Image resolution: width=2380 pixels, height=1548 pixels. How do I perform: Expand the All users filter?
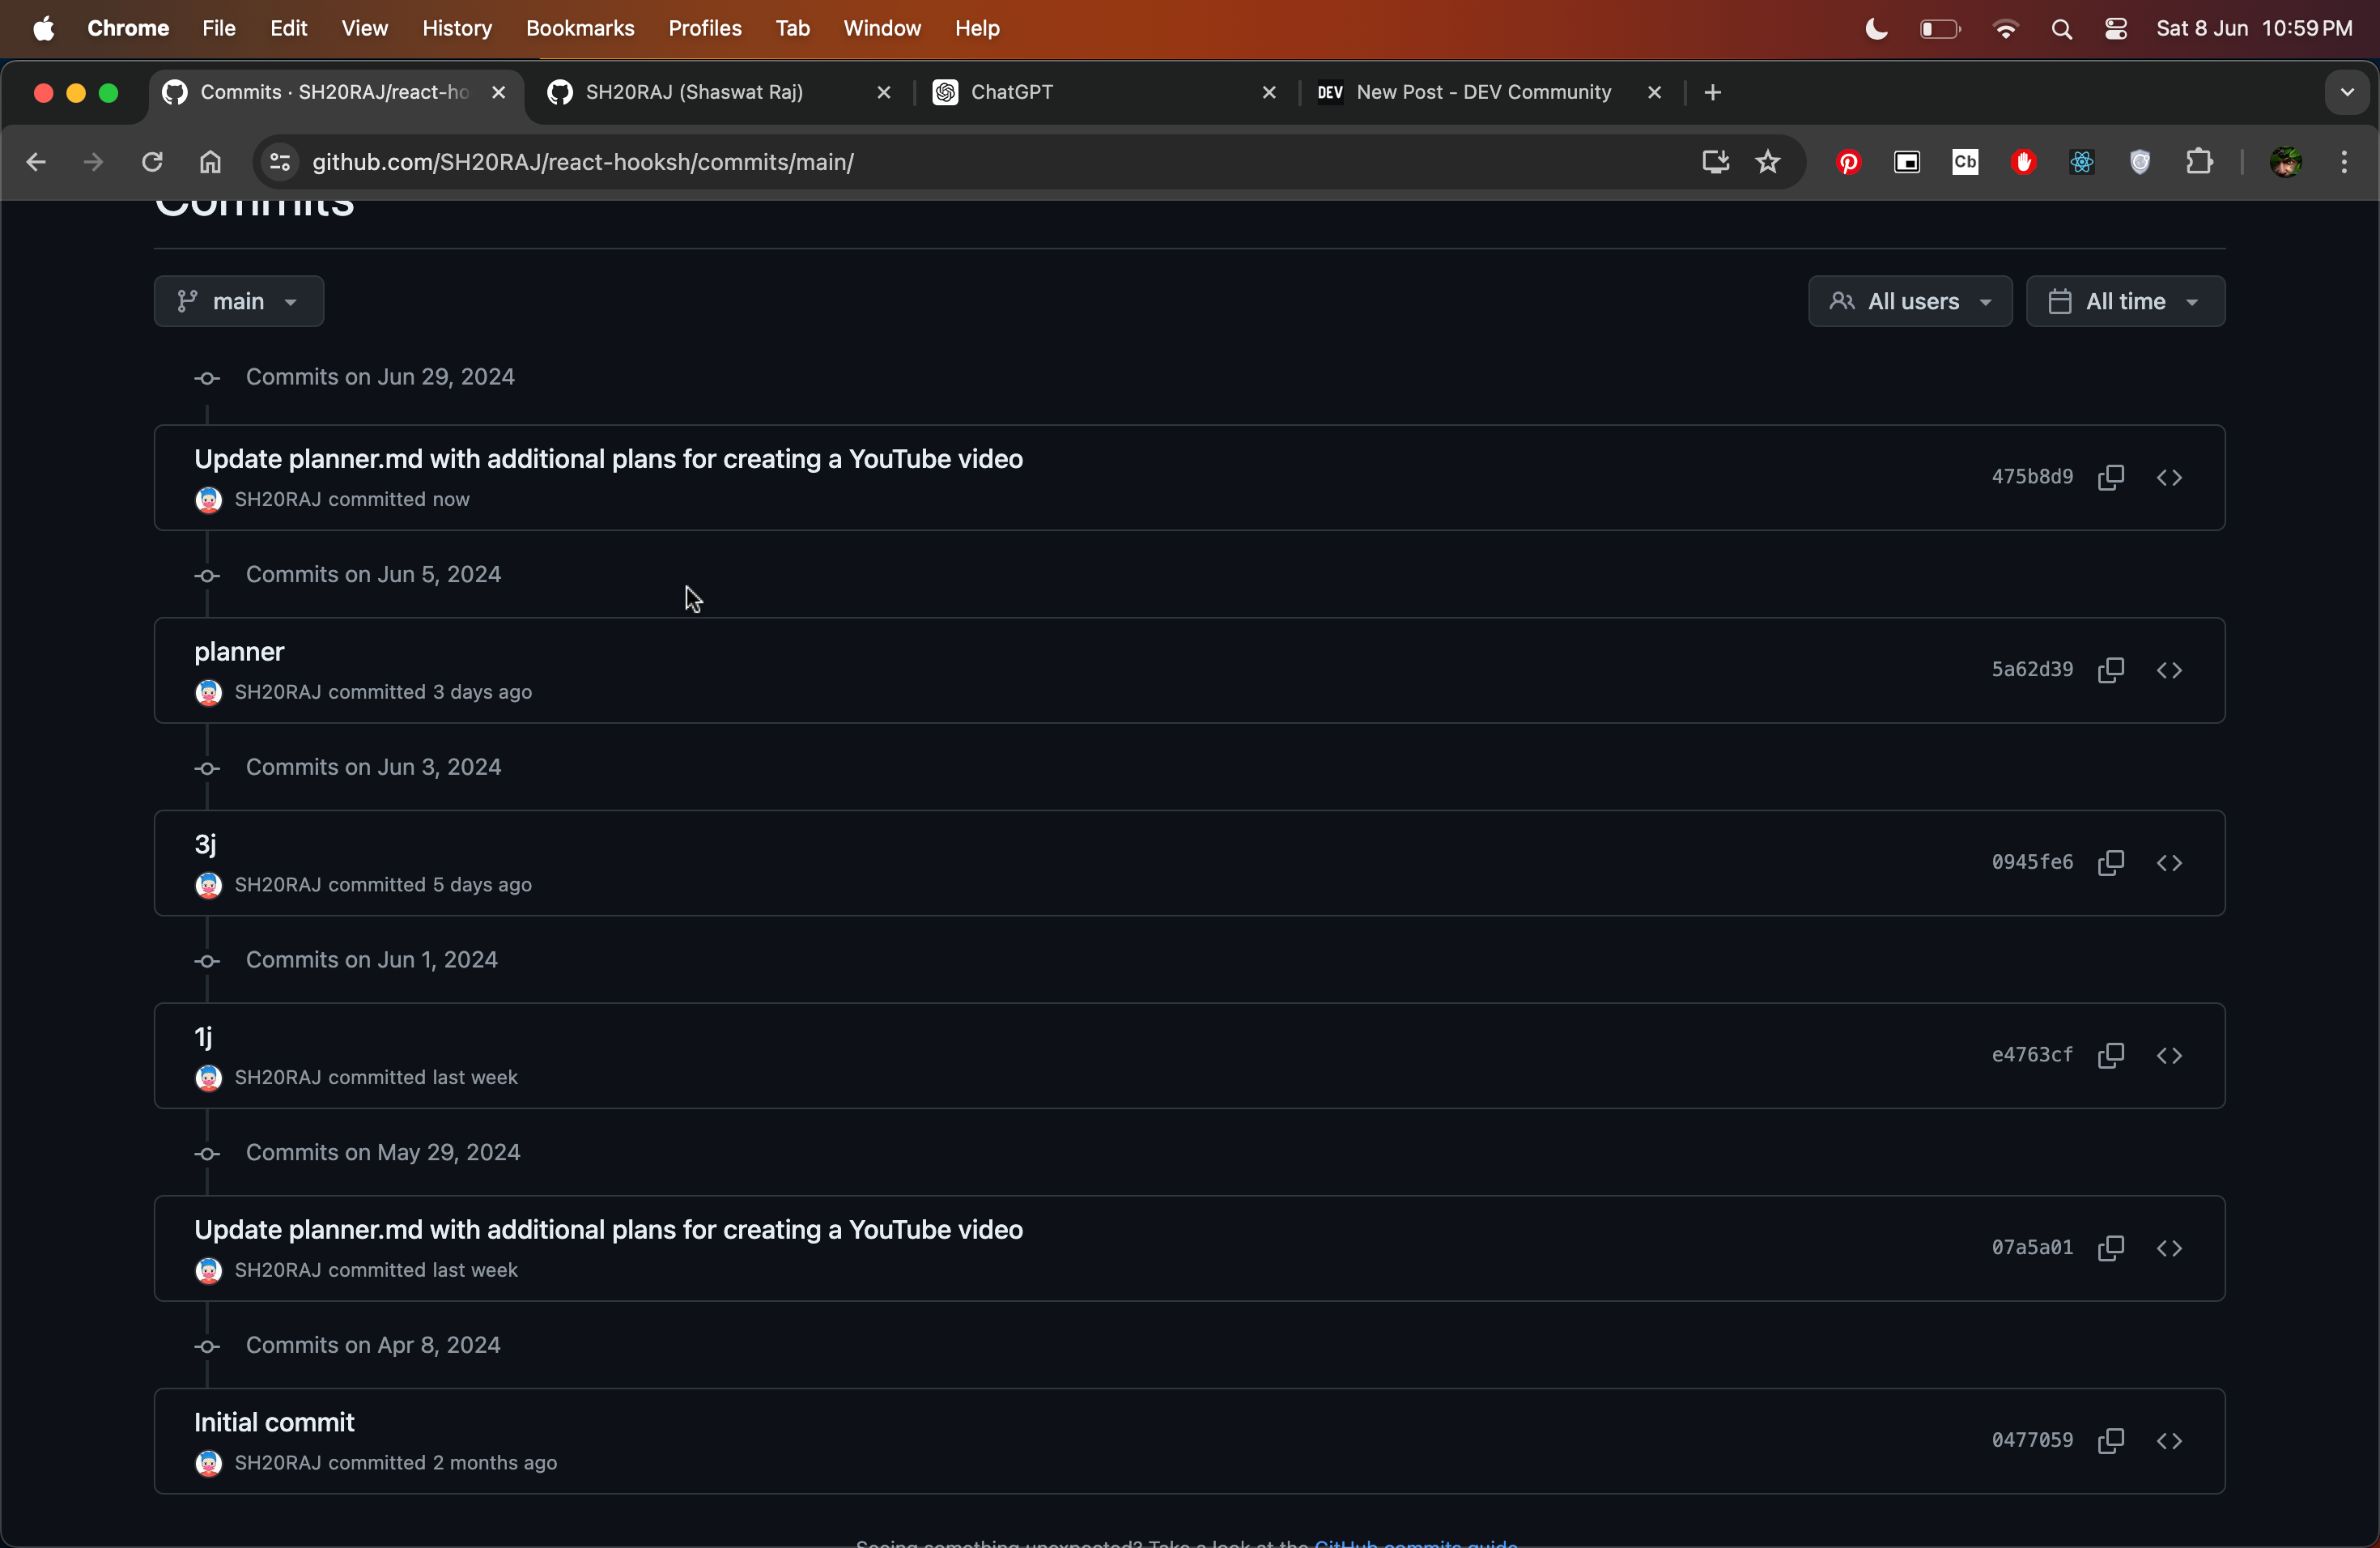click(1909, 301)
